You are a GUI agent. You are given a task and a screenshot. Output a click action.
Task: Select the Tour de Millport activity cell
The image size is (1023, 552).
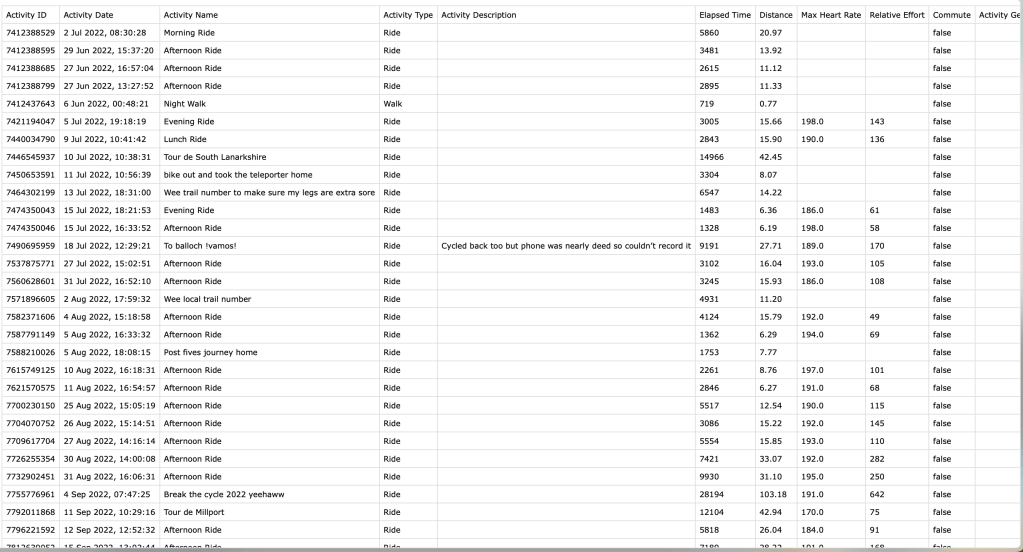click(194, 512)
